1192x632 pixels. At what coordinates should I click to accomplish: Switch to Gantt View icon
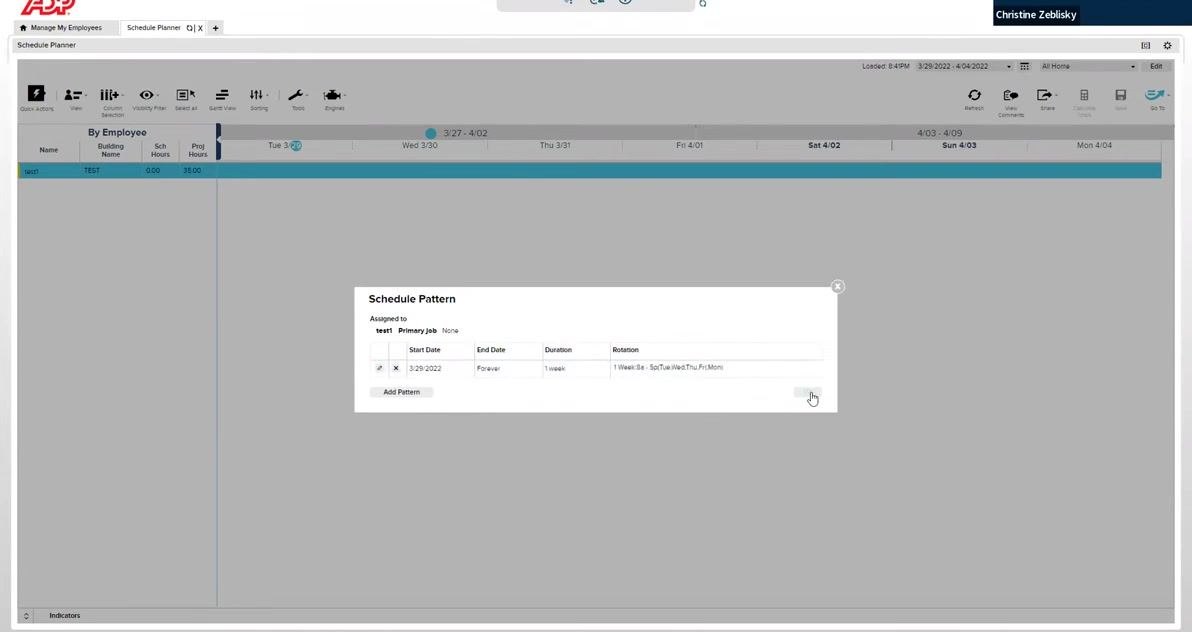222,95
